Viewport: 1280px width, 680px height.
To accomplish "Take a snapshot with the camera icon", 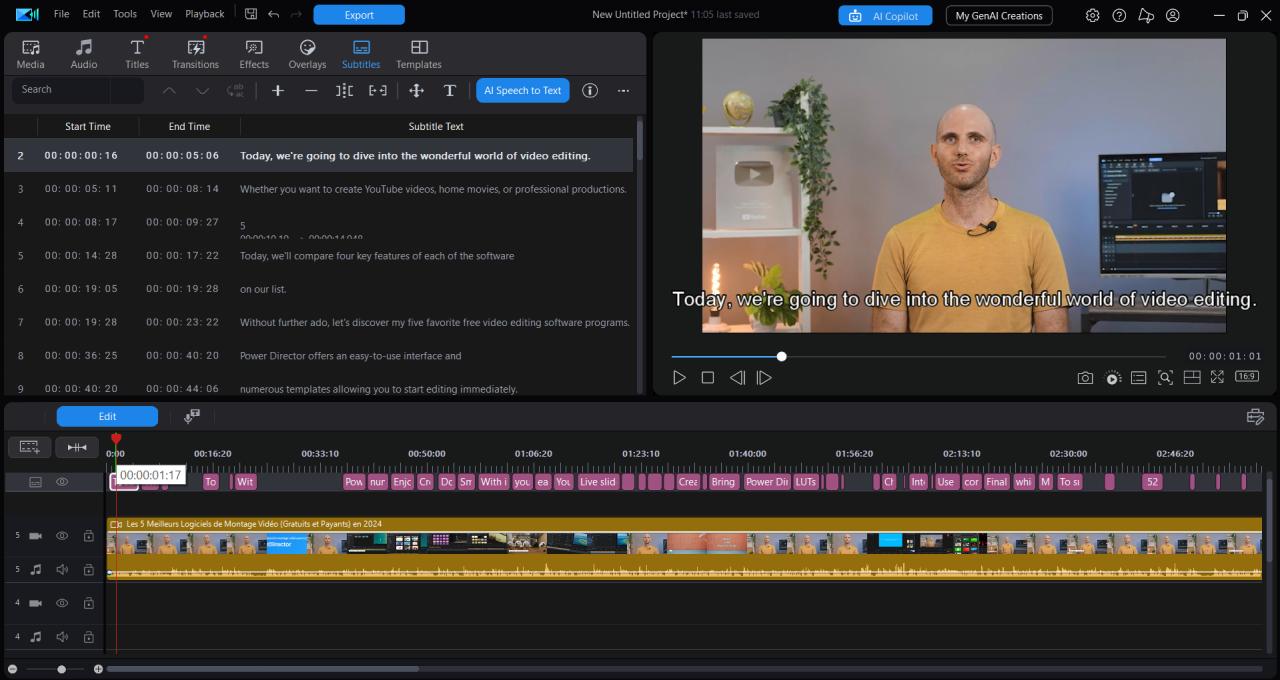I will pos(1085,378).
